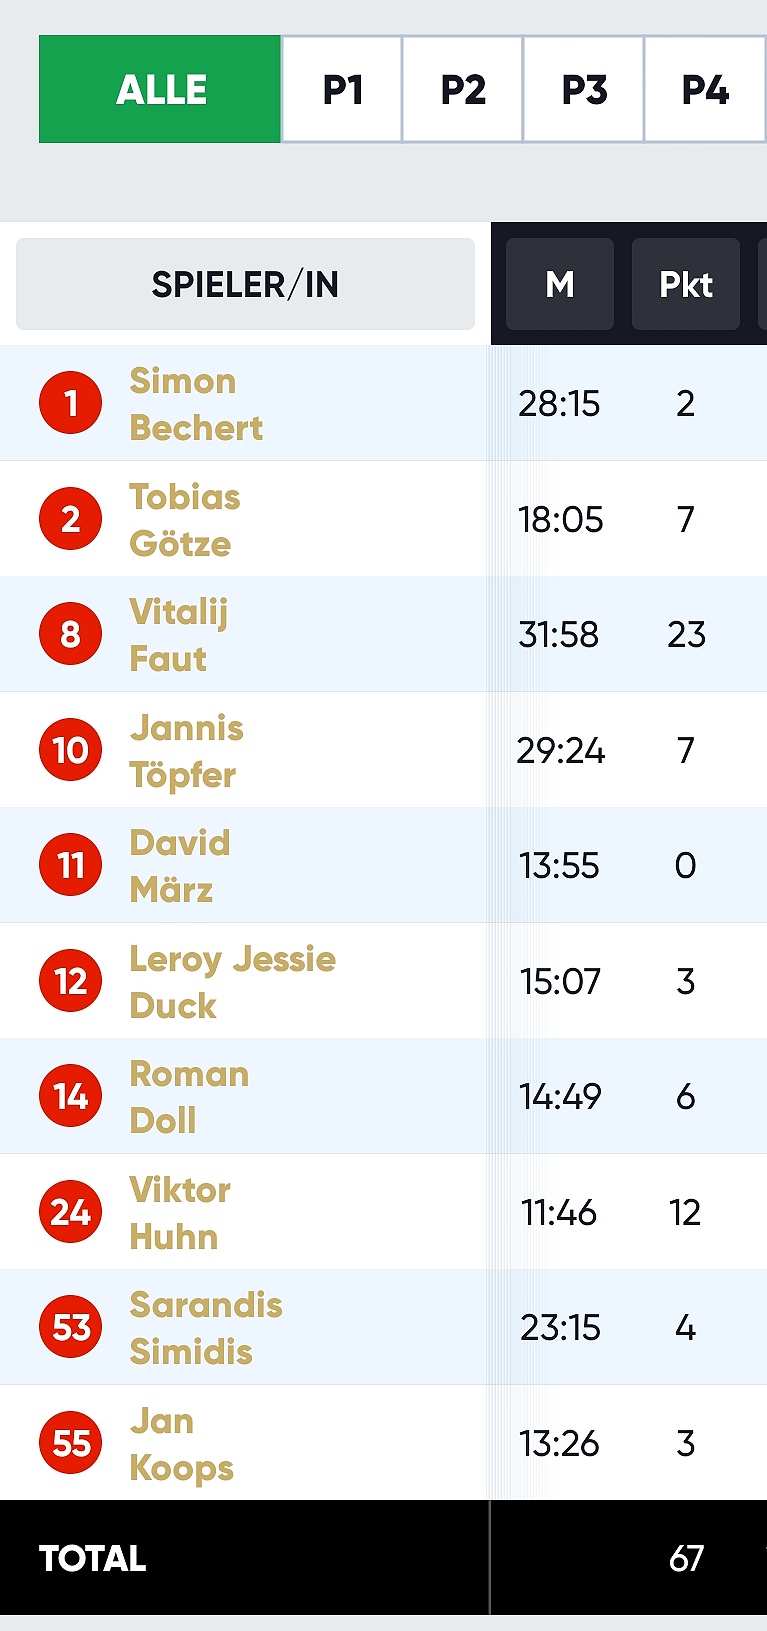Switch to the P2 period tab
Screen dimensions: 767x1631
[x=463, y=89]
